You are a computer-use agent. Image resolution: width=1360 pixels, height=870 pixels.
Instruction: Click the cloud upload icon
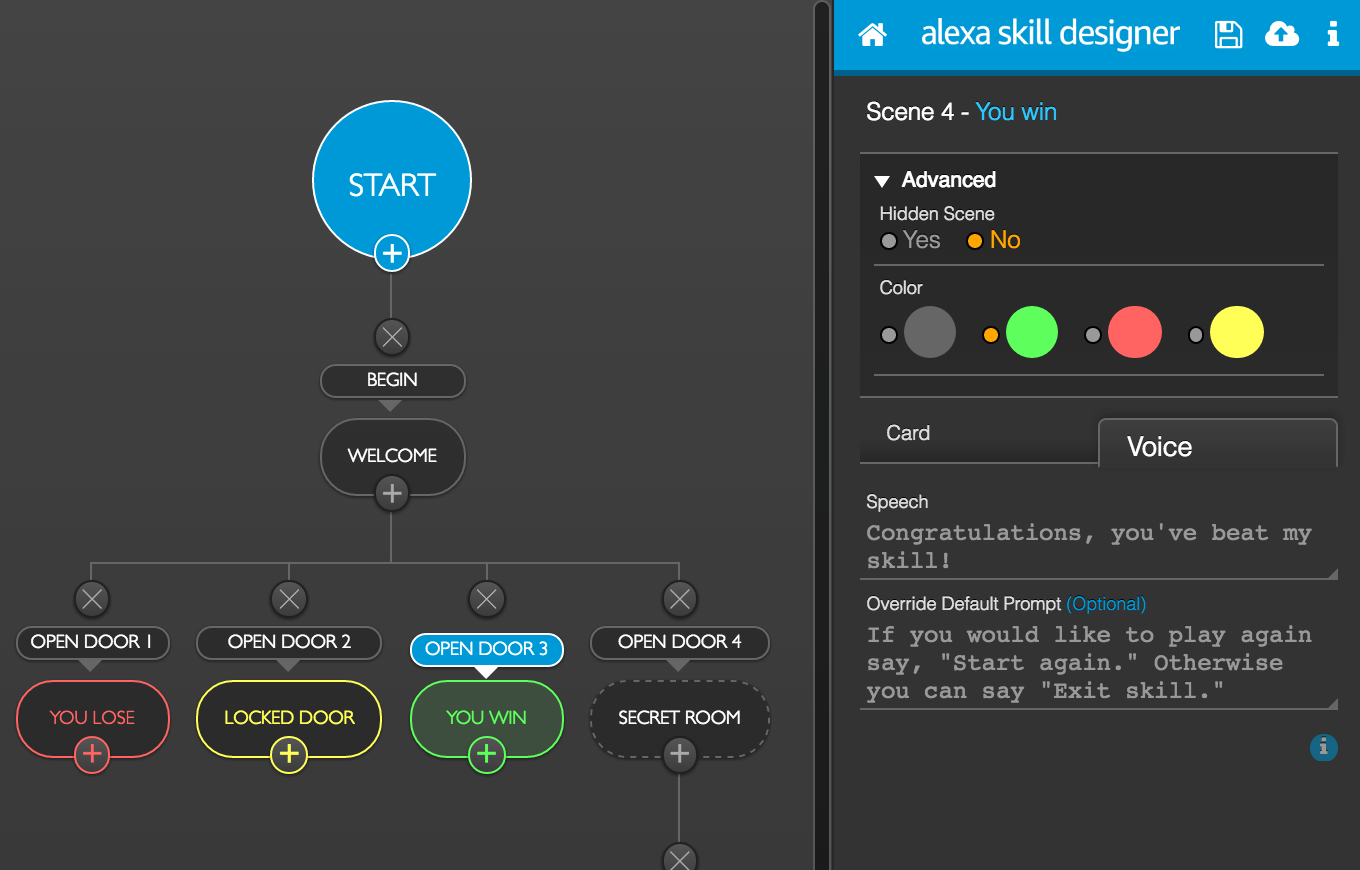click(x=1281, y=35)
